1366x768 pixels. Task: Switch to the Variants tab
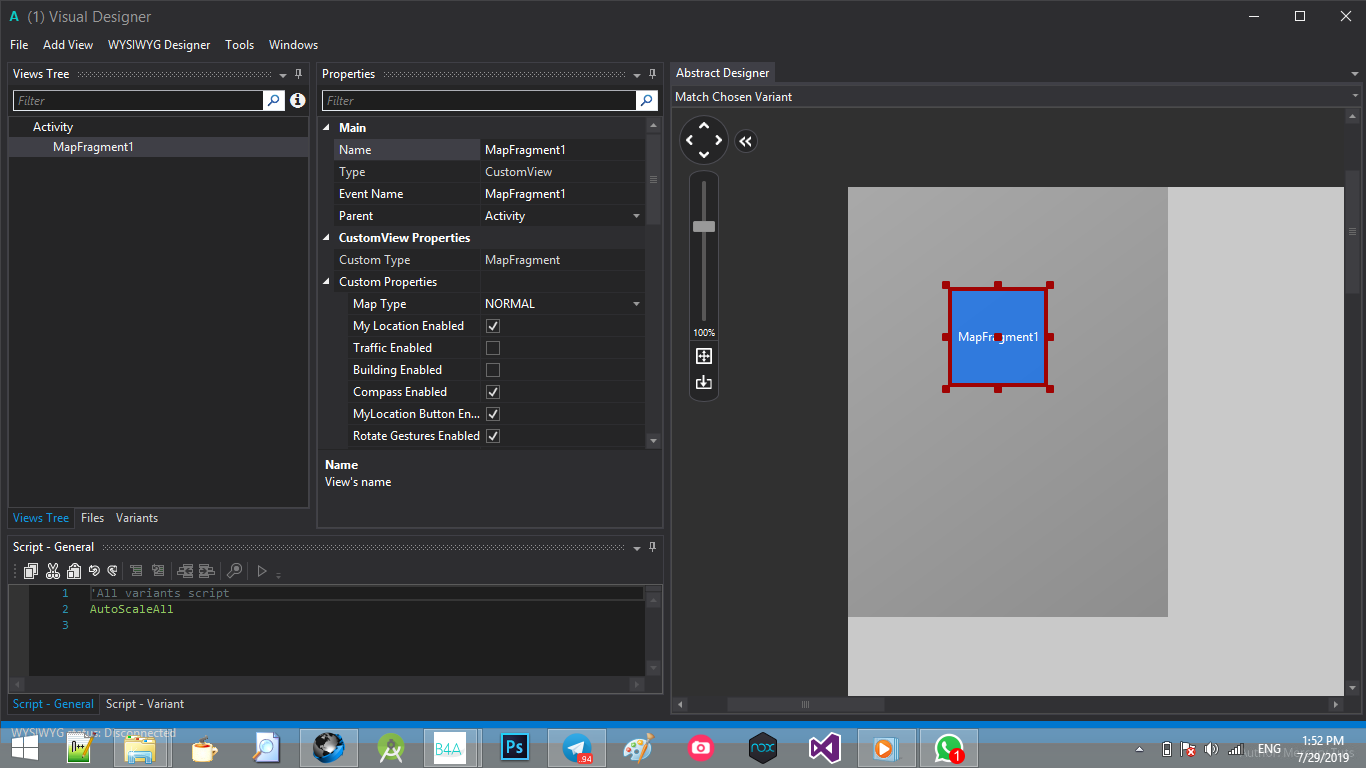click(137, 518)
